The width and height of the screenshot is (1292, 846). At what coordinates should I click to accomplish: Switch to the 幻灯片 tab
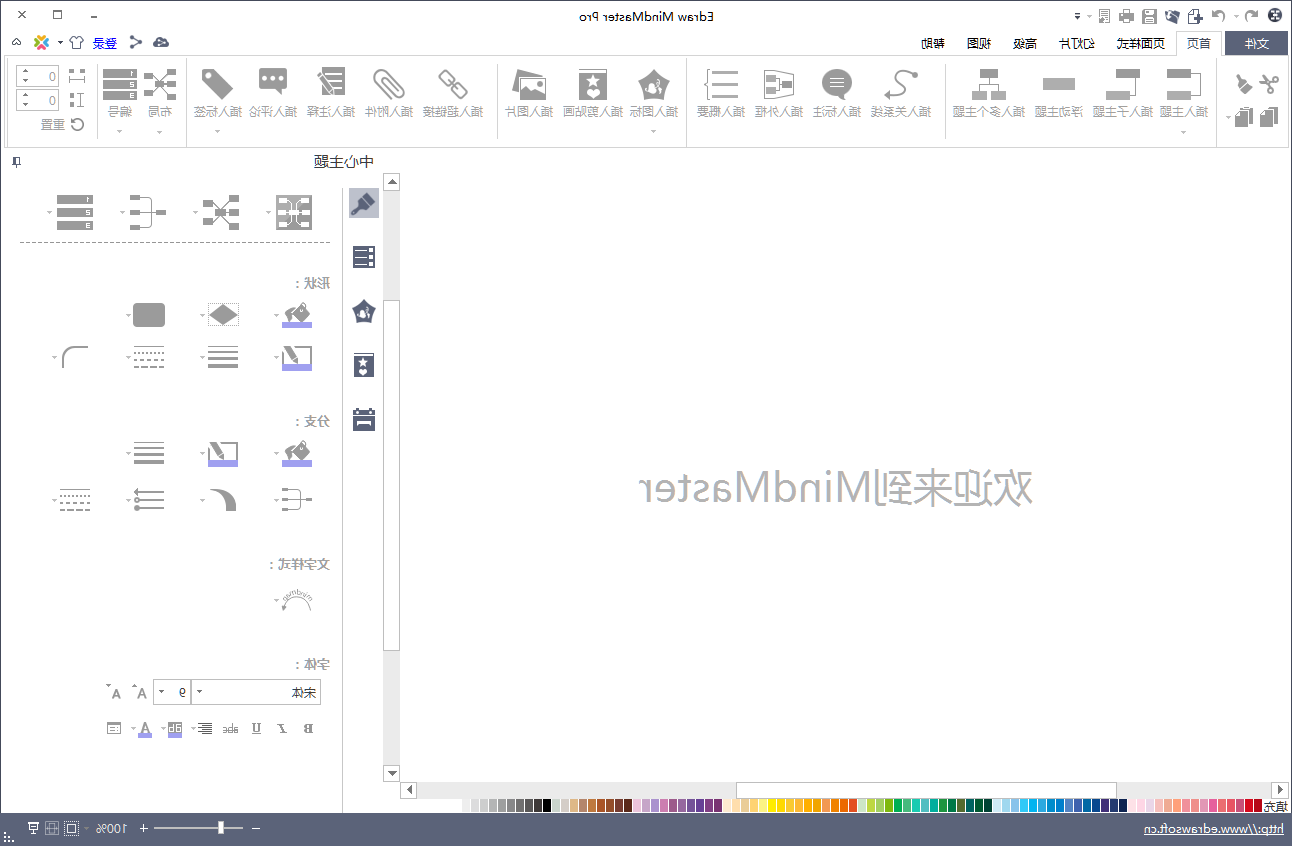point(1075,43)
